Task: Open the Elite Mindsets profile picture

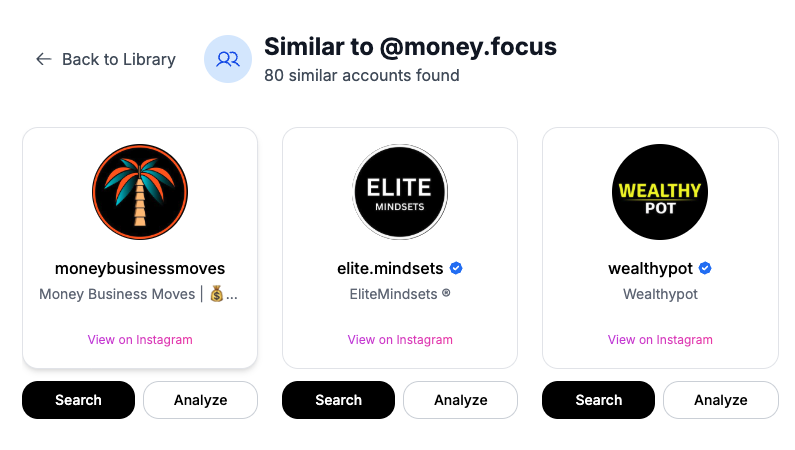Action: click(400, 192)
